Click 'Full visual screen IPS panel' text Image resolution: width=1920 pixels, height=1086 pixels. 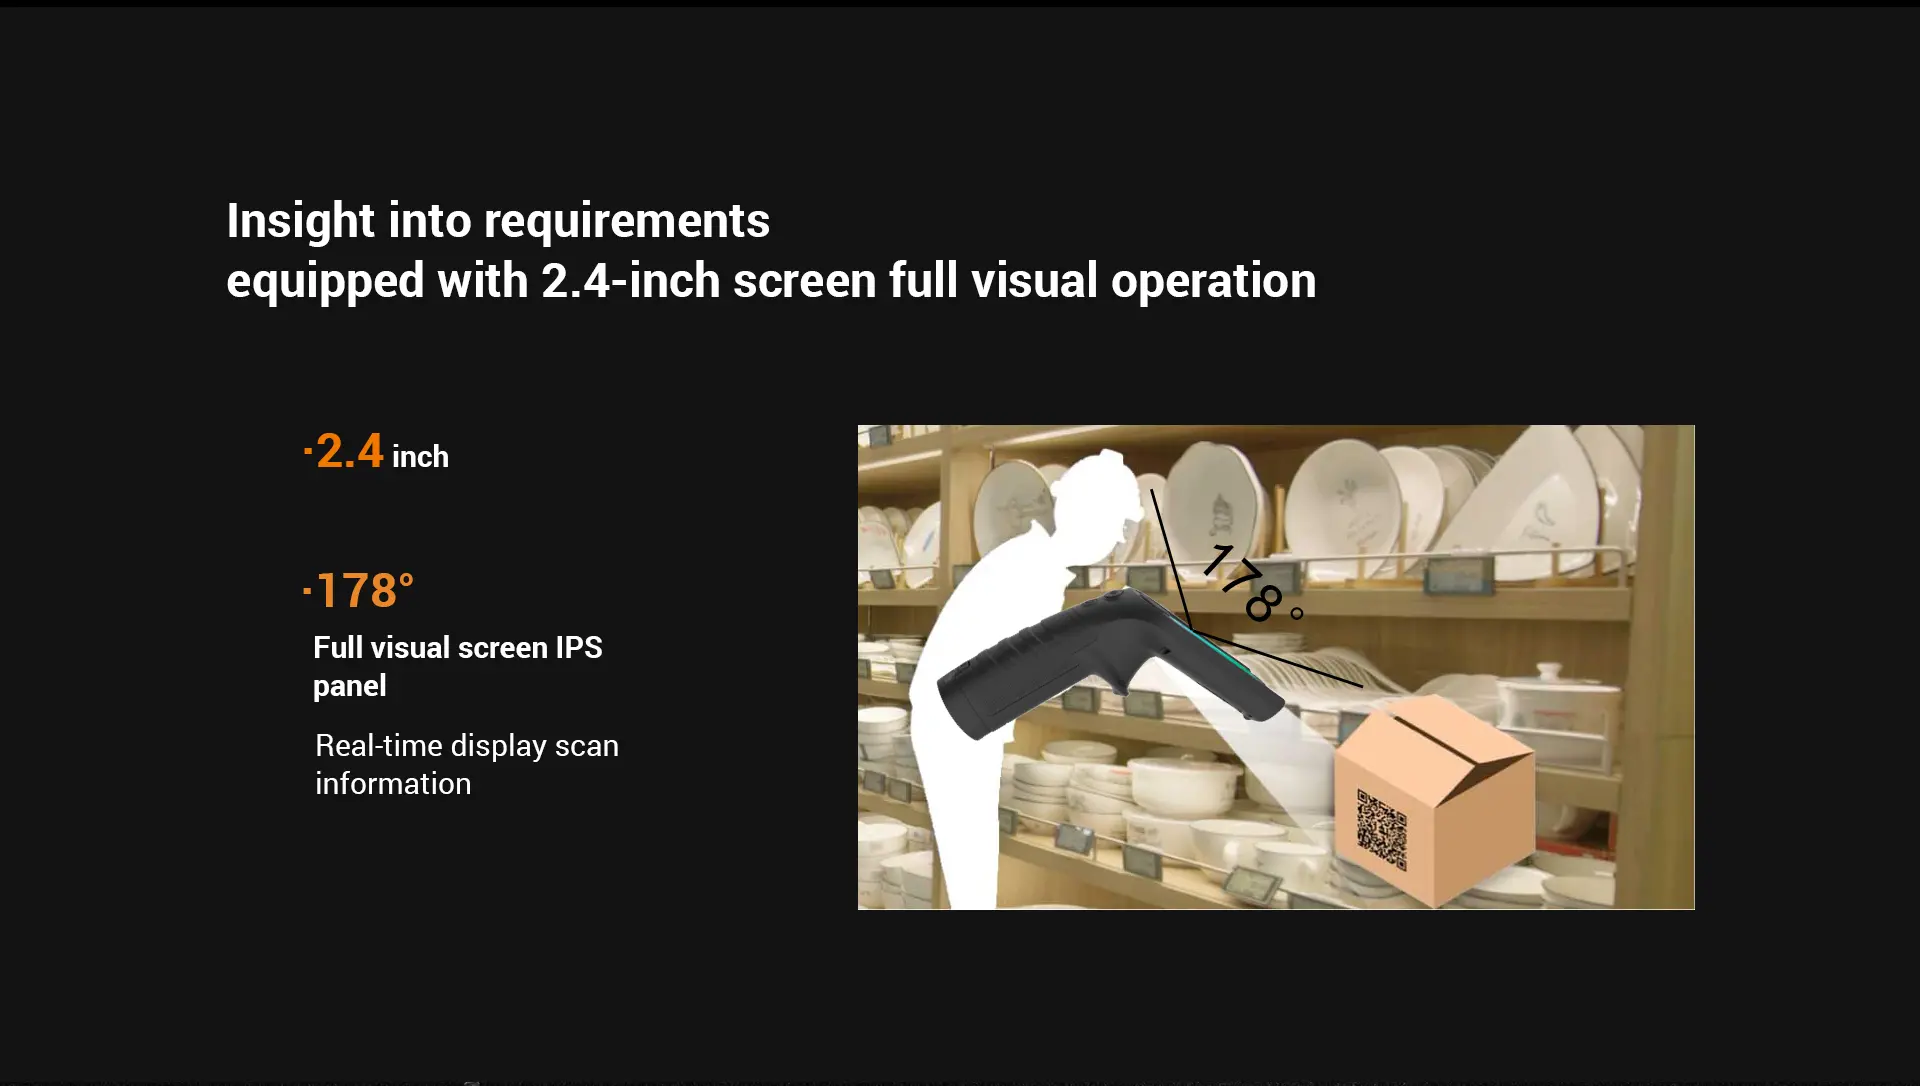click(458, 667)
